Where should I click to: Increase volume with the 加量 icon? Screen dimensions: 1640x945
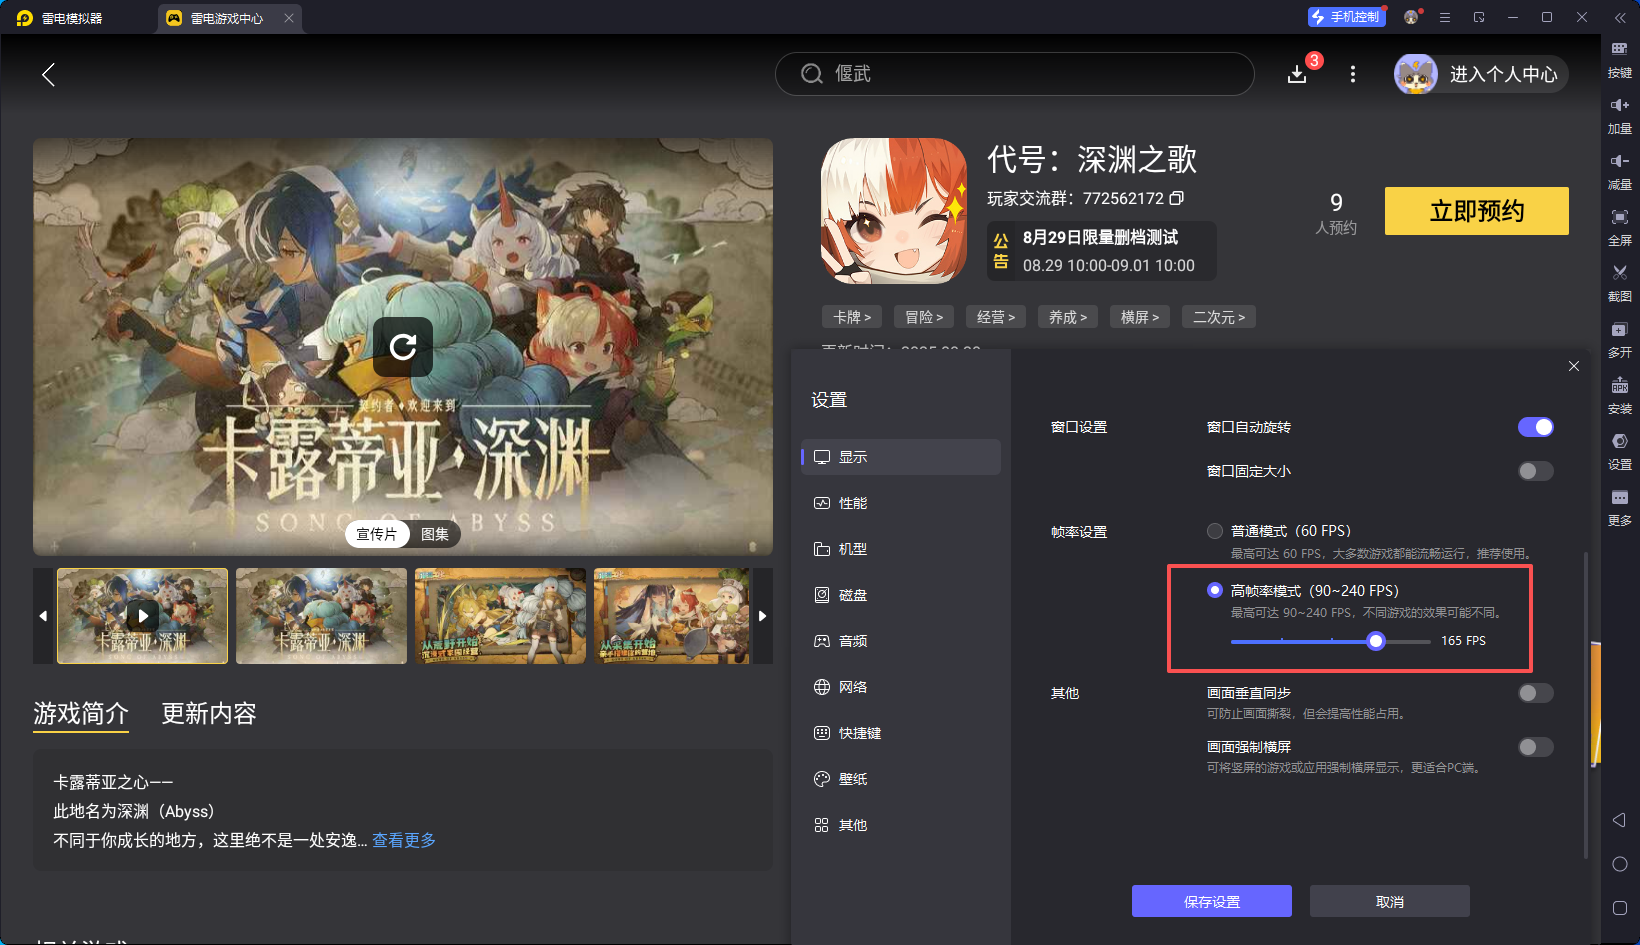click(1620, 115)
